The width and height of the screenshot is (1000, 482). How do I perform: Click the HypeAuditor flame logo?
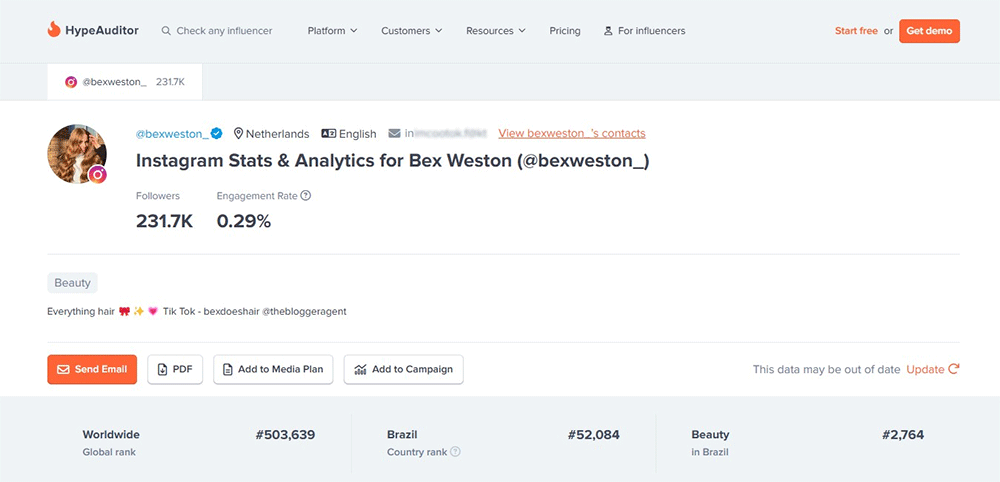54,31
